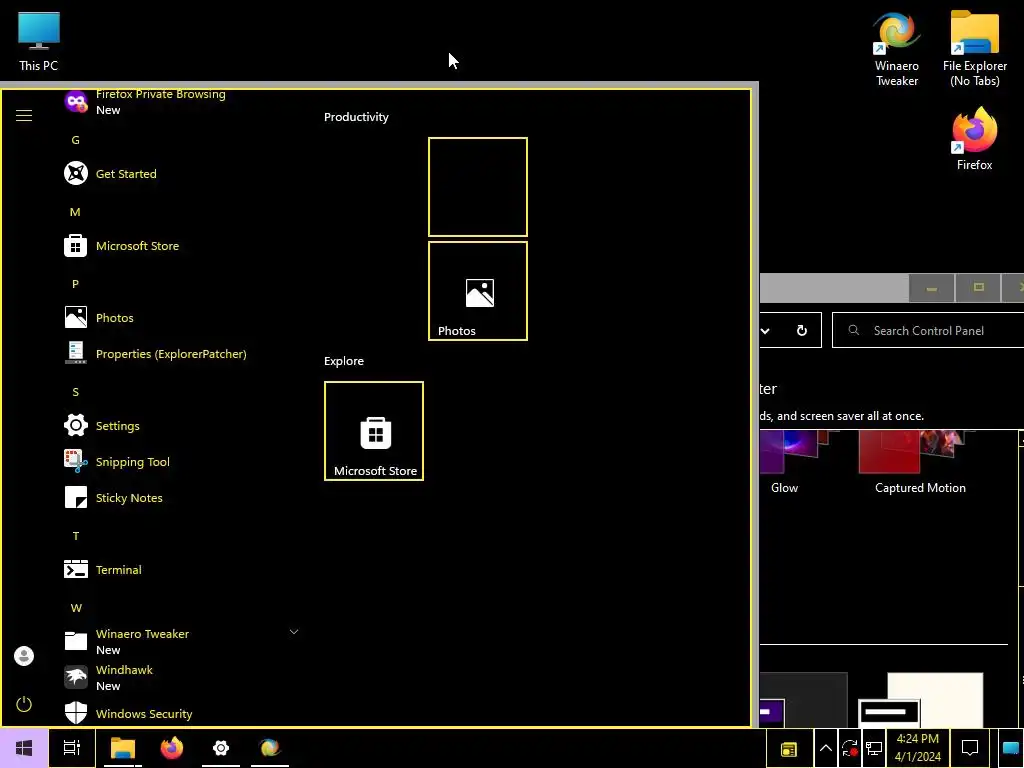Viewport: 1024px width, 768px height.
Task: Click the Power button in Start
Action: coord(24,704)
